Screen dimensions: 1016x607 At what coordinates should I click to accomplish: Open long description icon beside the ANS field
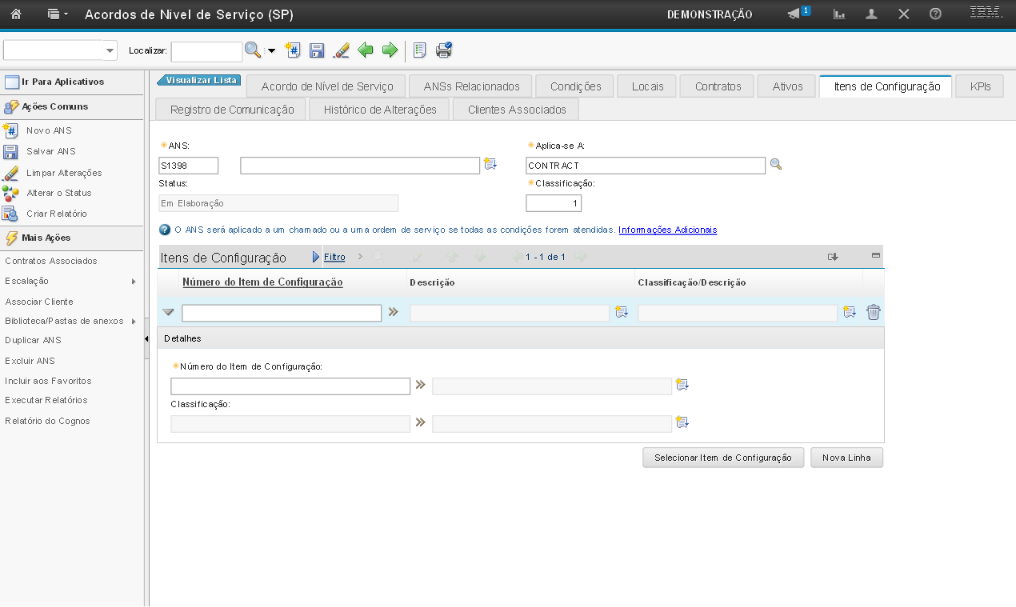[x=490, y=165]
